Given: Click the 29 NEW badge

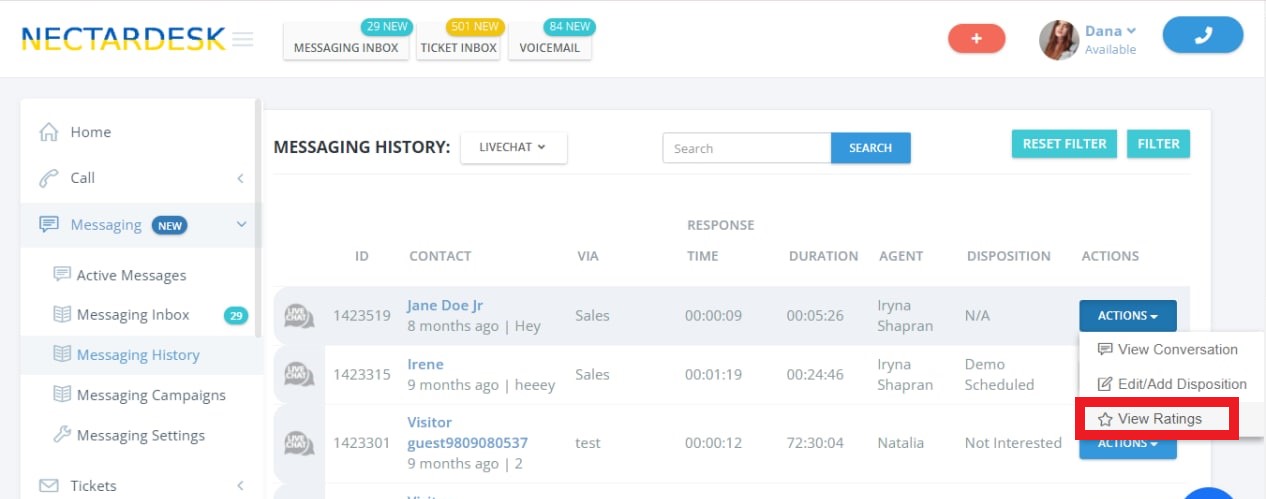Looking at the screenshot, I should (x=386, y=26).
